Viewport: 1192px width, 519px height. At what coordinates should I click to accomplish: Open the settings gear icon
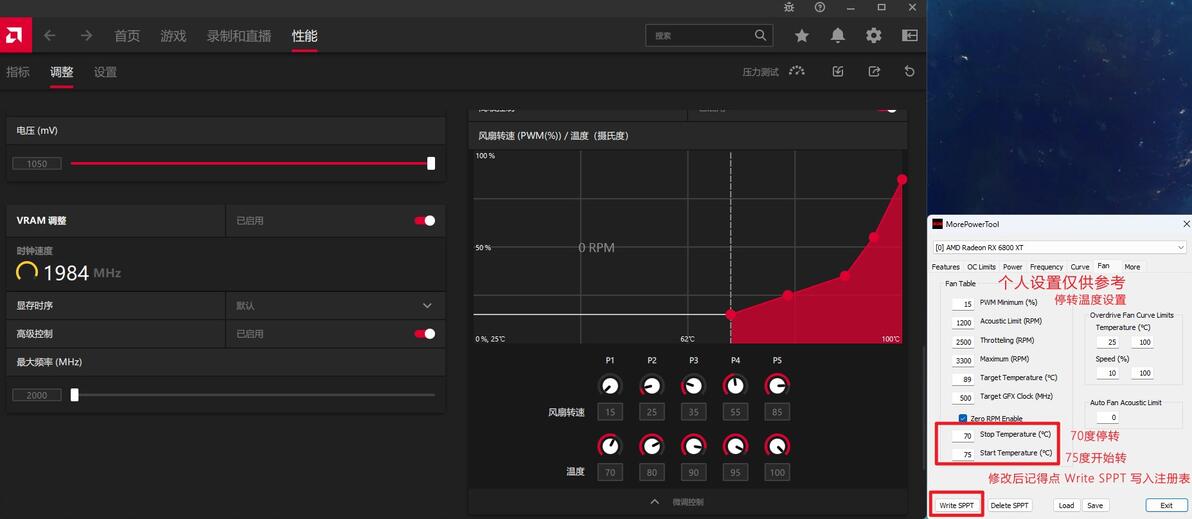coord(873,35)
